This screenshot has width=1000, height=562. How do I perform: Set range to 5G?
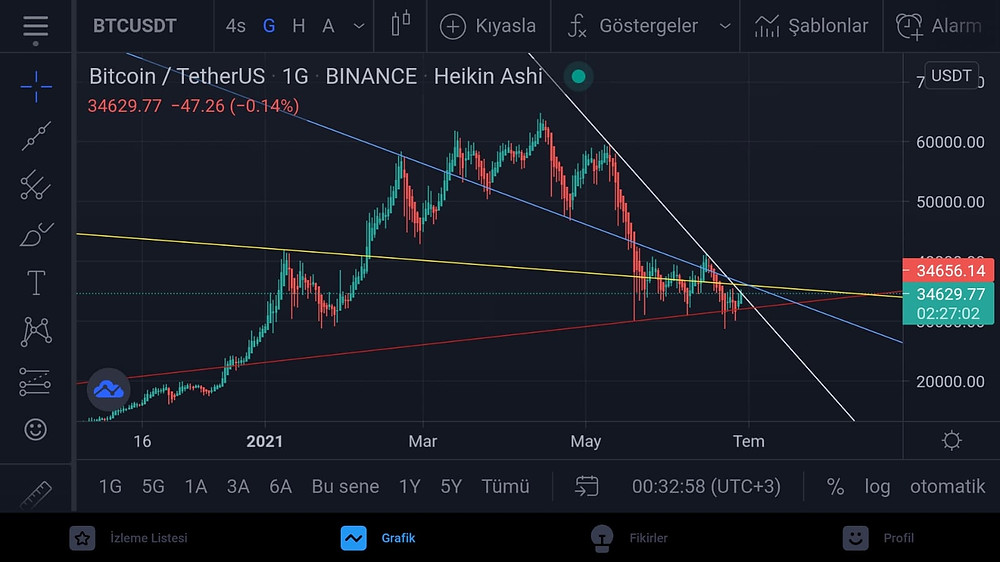click(x=153, y=487)
